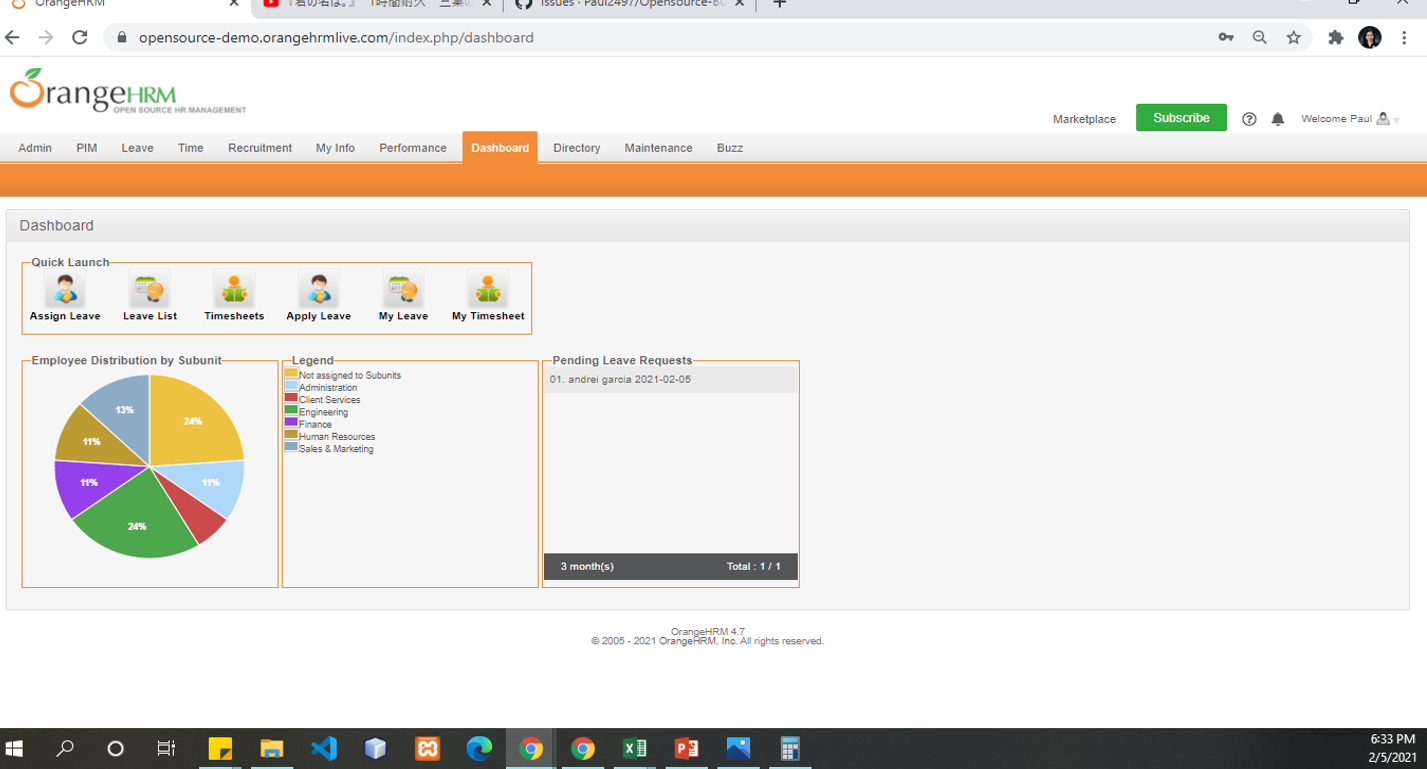The height and width of the screenshot is (769, 1427).
Task: Click the purple Finance pie slice
Action: pos(90,483)
